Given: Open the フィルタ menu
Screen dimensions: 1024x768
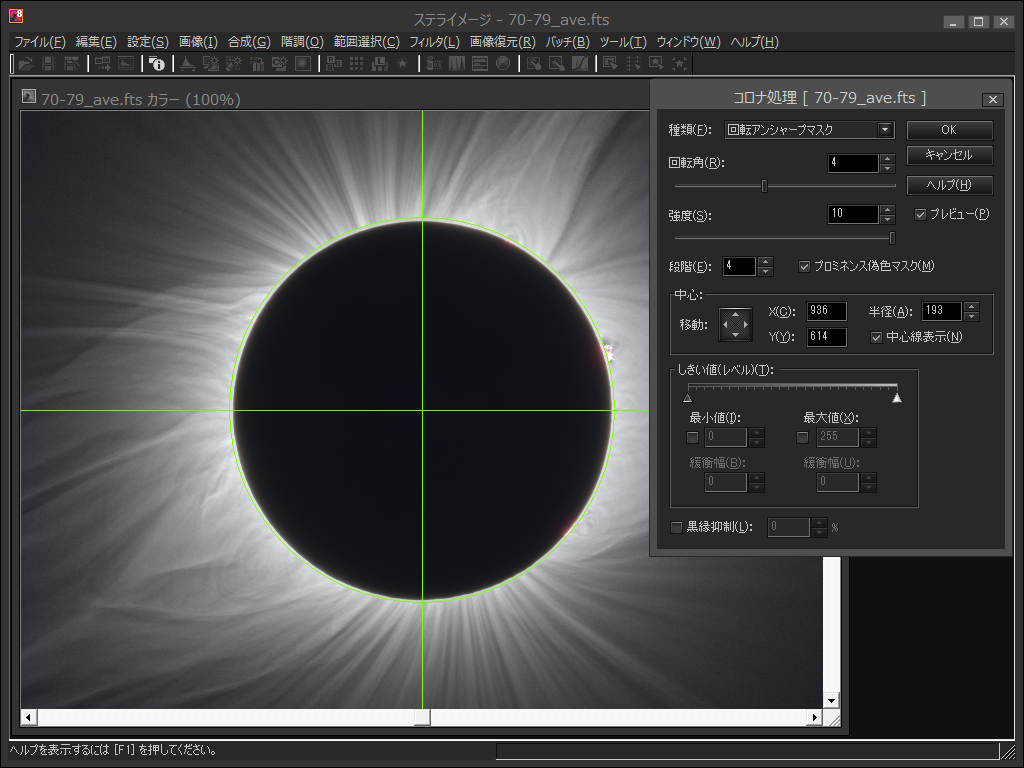Looking at the screenshot, I should click(434, 42).
